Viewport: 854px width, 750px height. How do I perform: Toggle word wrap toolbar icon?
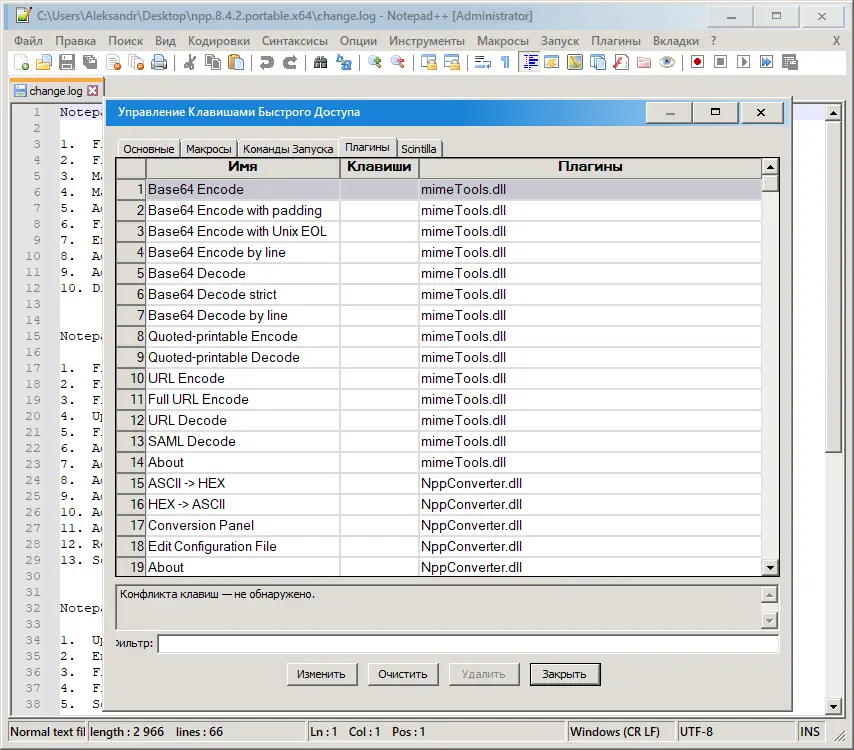483,63
